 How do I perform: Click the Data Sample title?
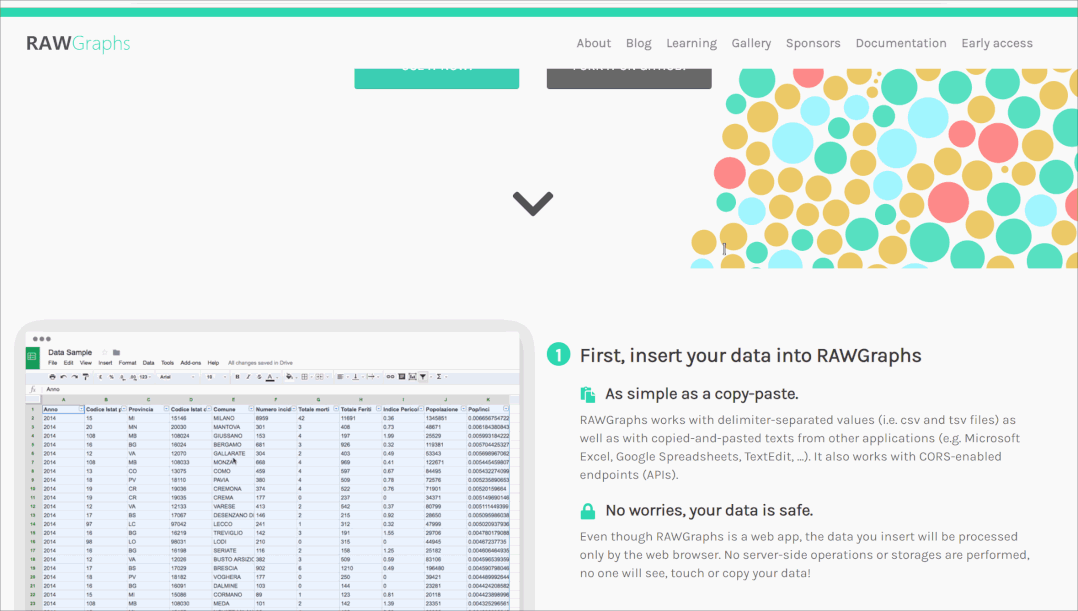70,352
